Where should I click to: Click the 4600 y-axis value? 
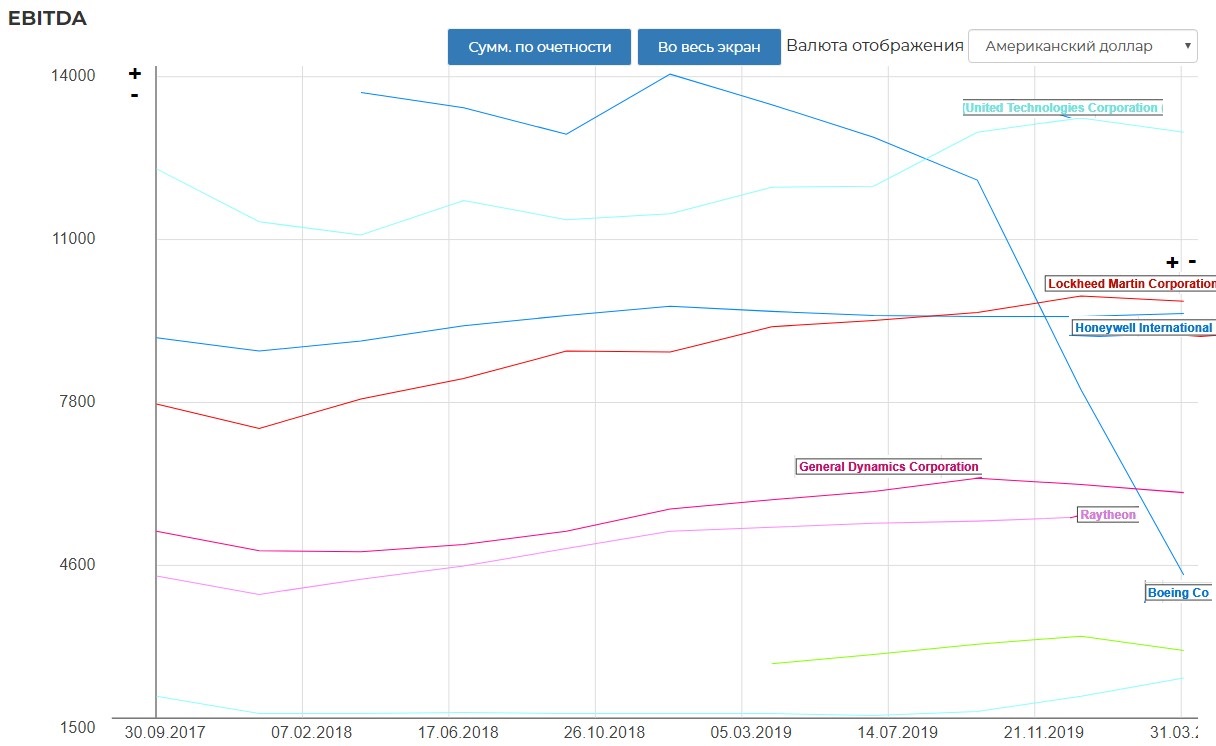(78, 565)
